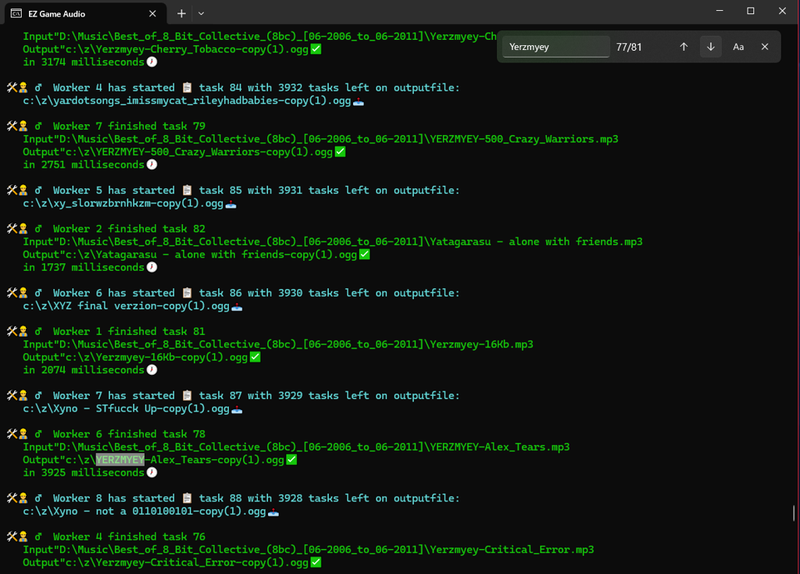Click the green checkmark after Yerzmyey-16Kb-copy(1).ogg
Viewport: 800px width, 574px height.
tap(255, 357)
